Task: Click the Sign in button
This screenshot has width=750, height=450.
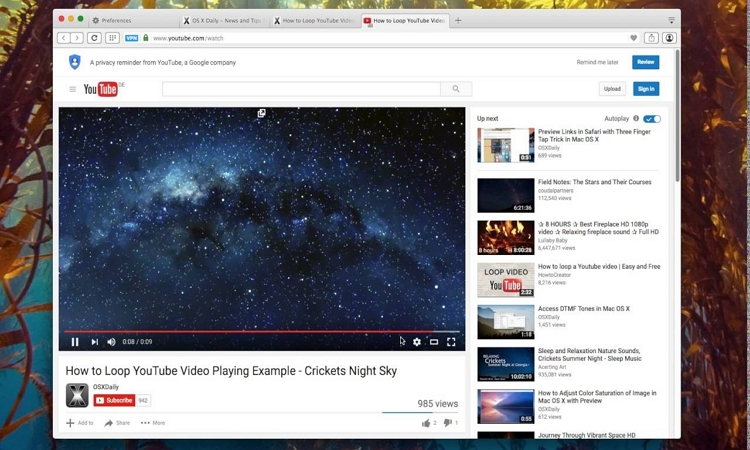Action: tap(646, 89)
